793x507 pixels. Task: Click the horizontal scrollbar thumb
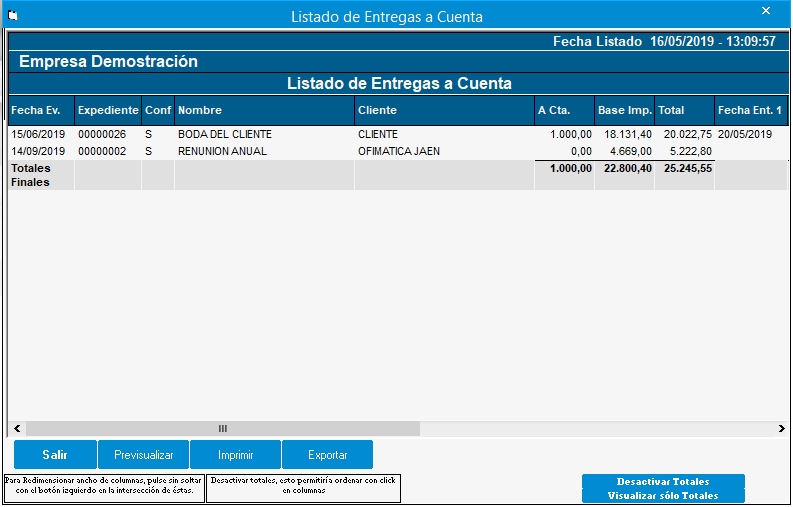(223, 429)
